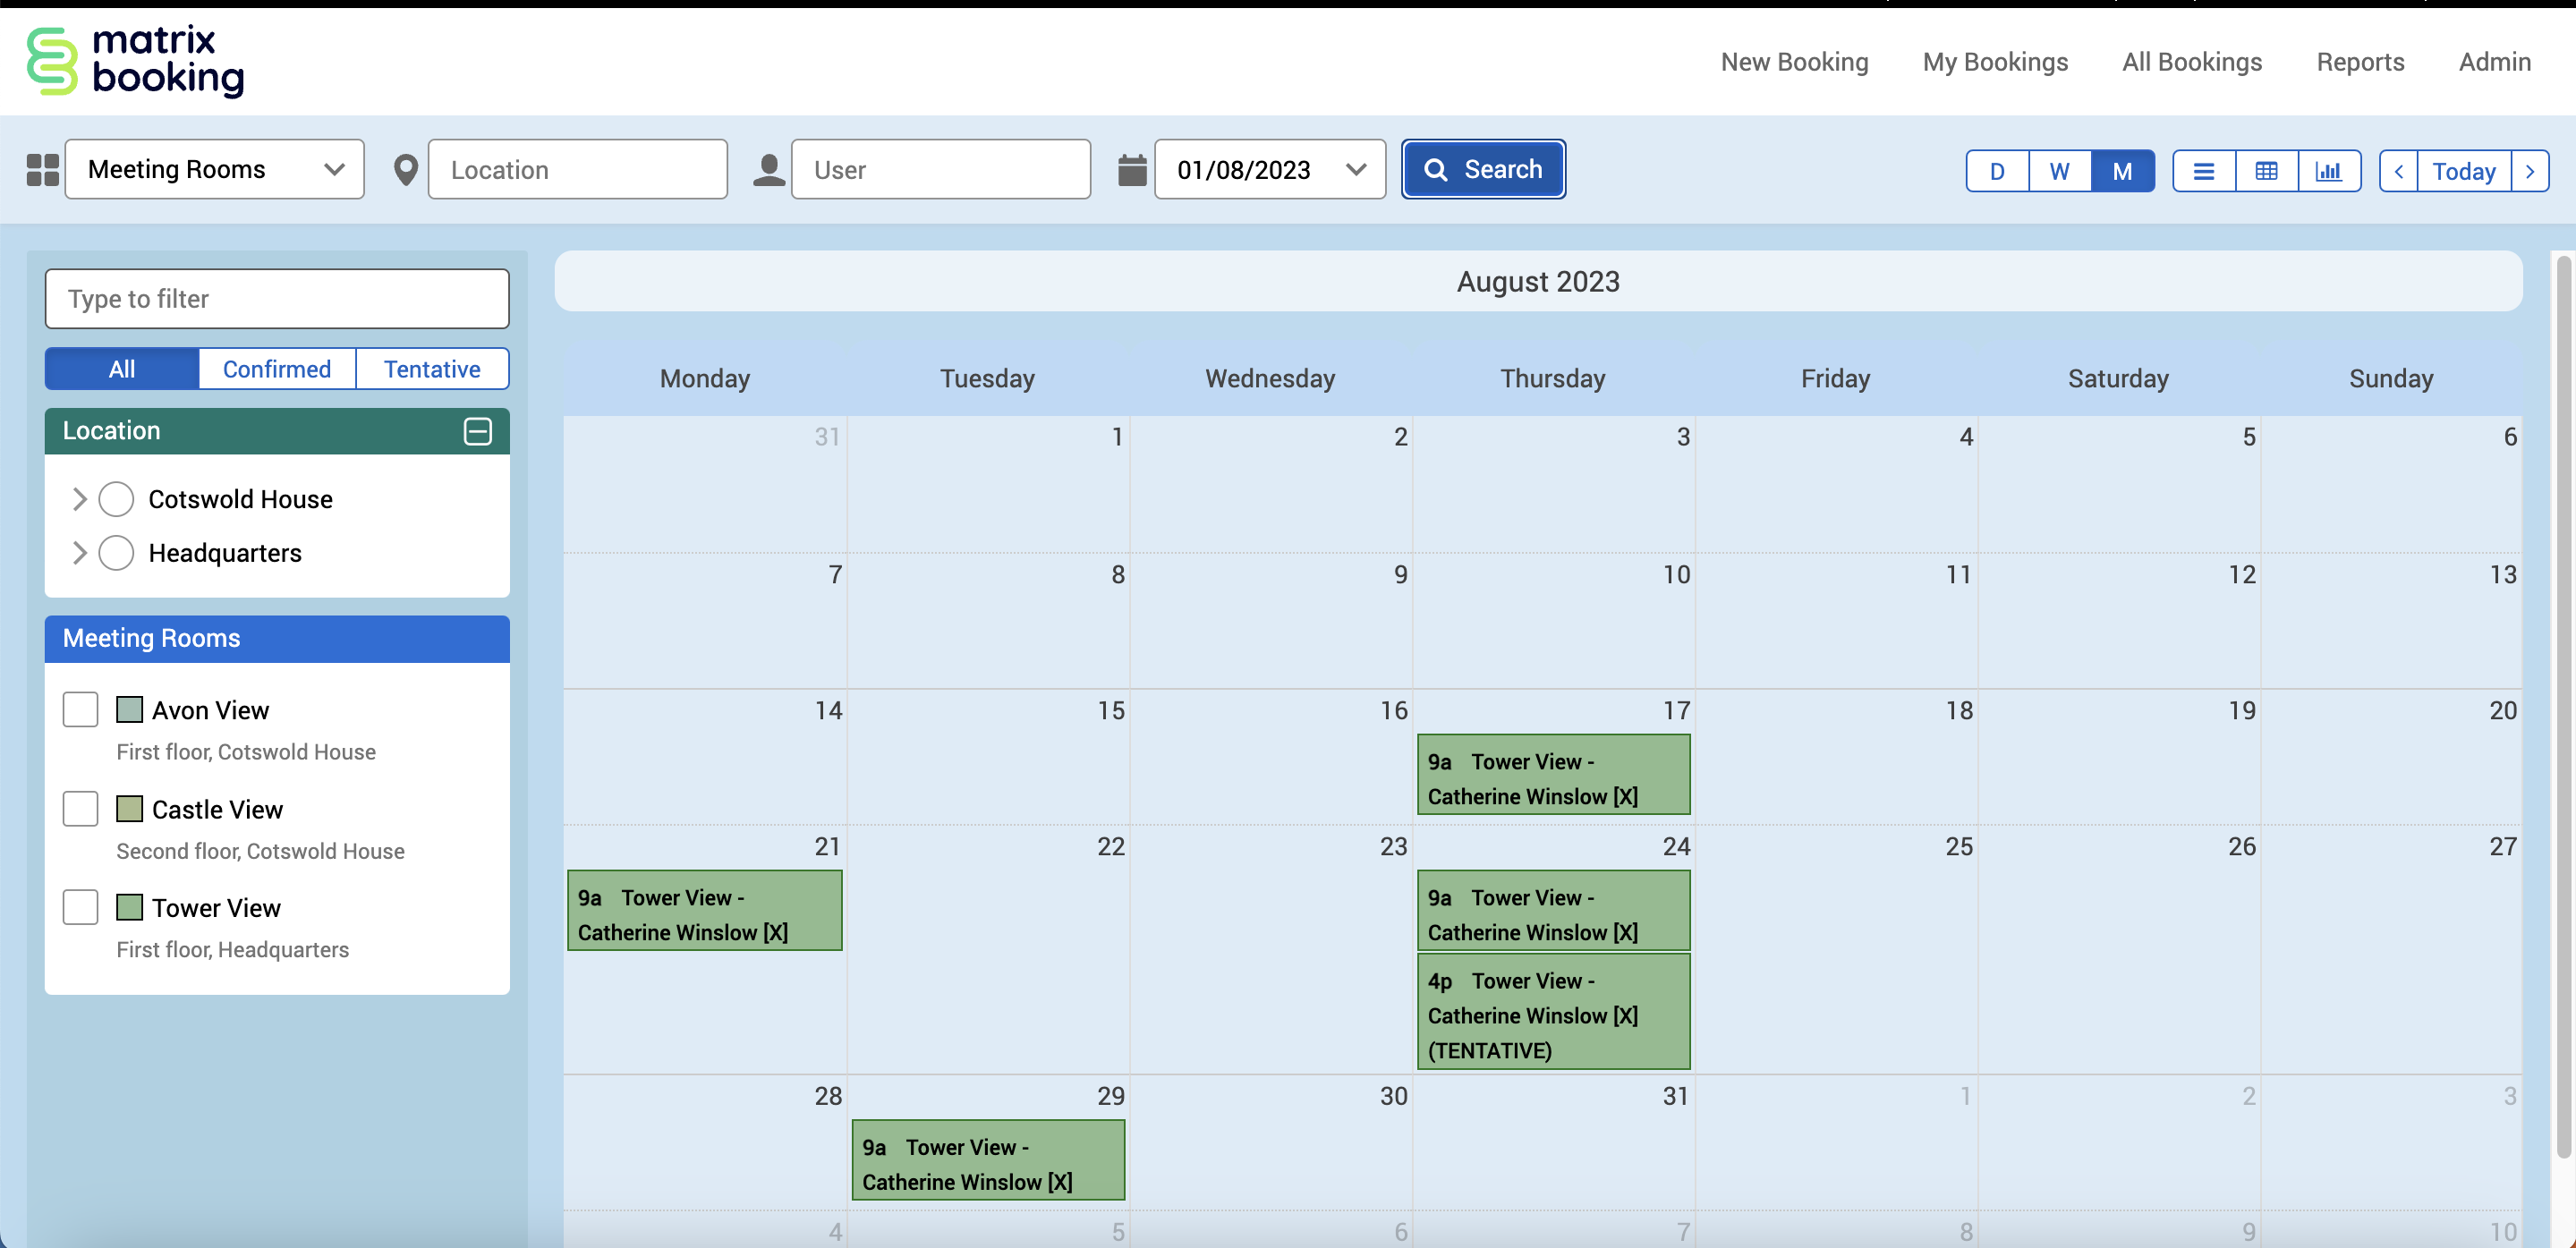Check the Avon View checkbox
This screenshot has width=2576, height=1248.
pyautogui.click(x=80, y=709)
